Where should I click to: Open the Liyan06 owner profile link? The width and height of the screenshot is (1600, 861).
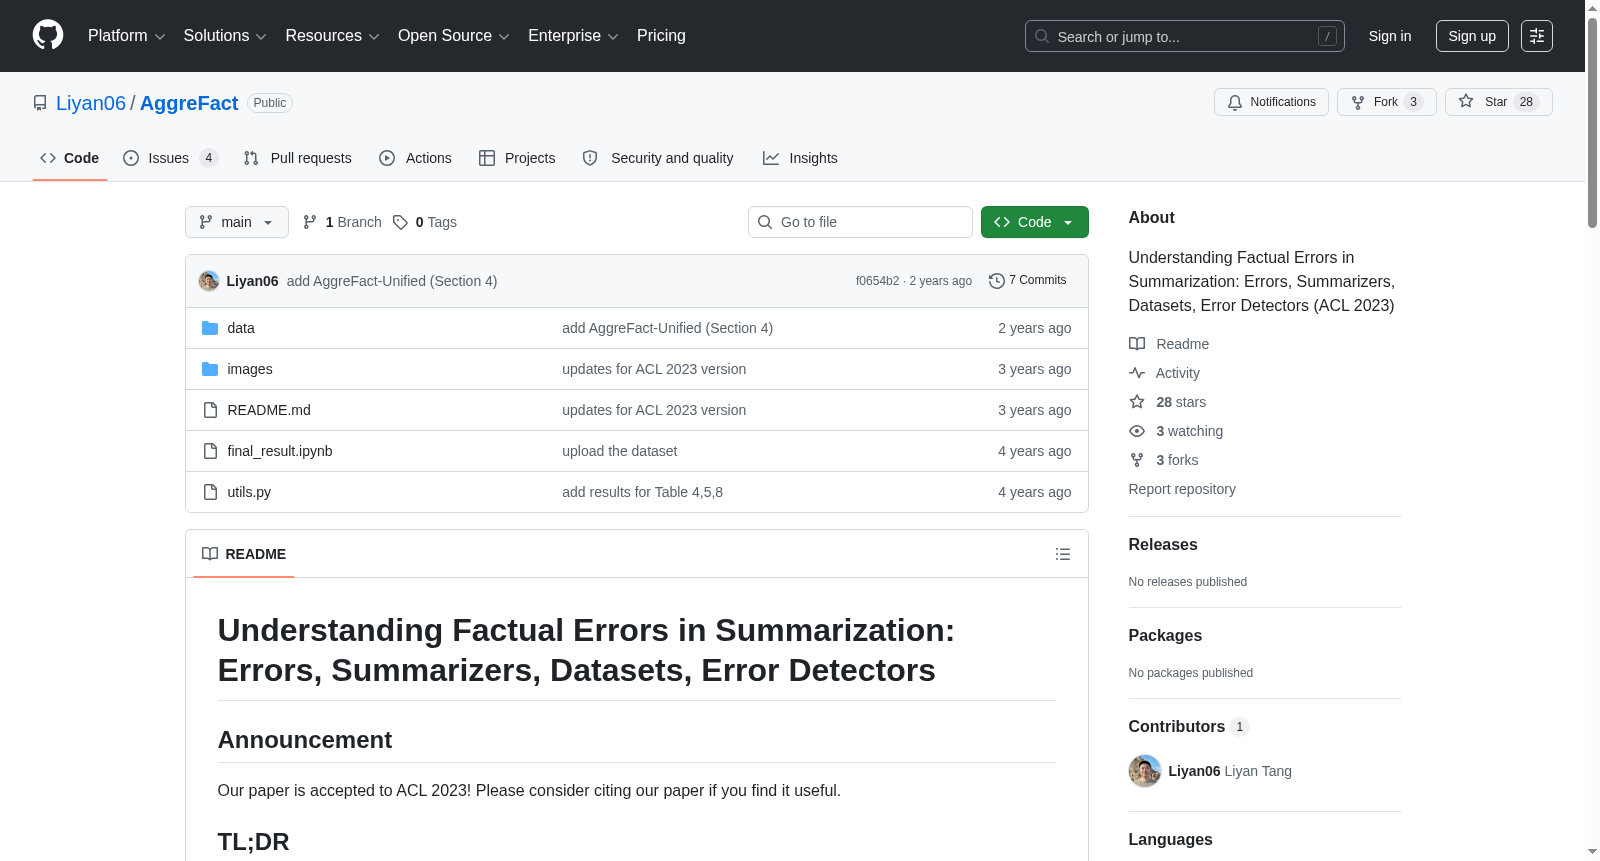[x=91, y=103]
